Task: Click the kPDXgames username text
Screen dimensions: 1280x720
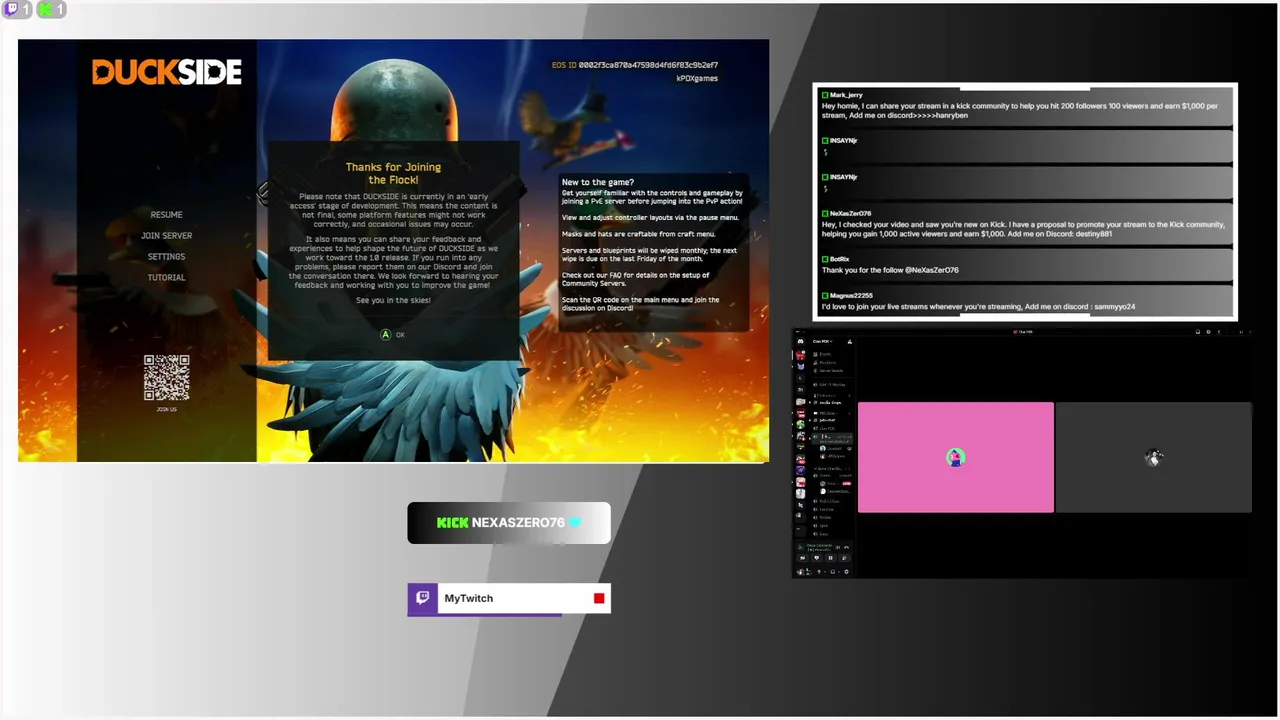Action: click(697, 78)
